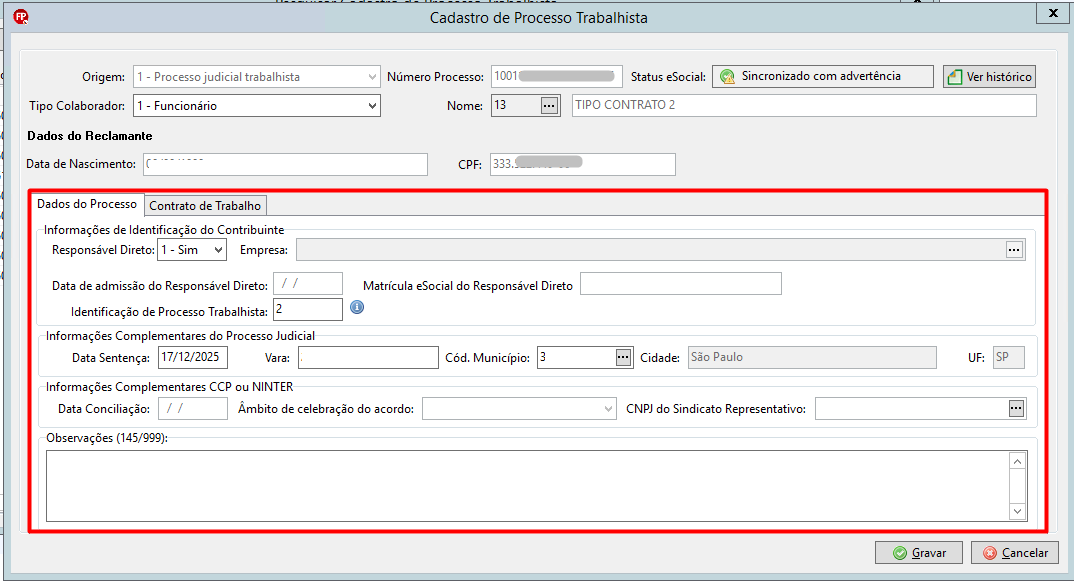
Task: Switch to the Contrato de Trabalho tab
Action: [x=205, y=205]
